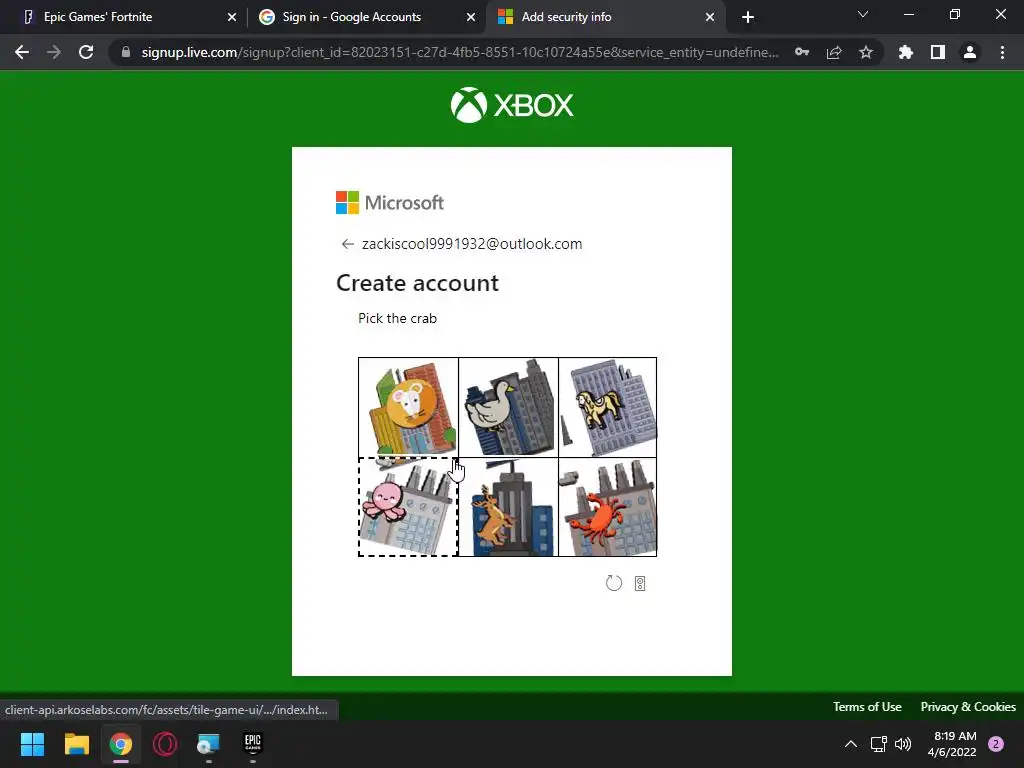1024x768 pixels.
Task: Open Chrome three-dot menu
Action: click(x=1002, y=52)
